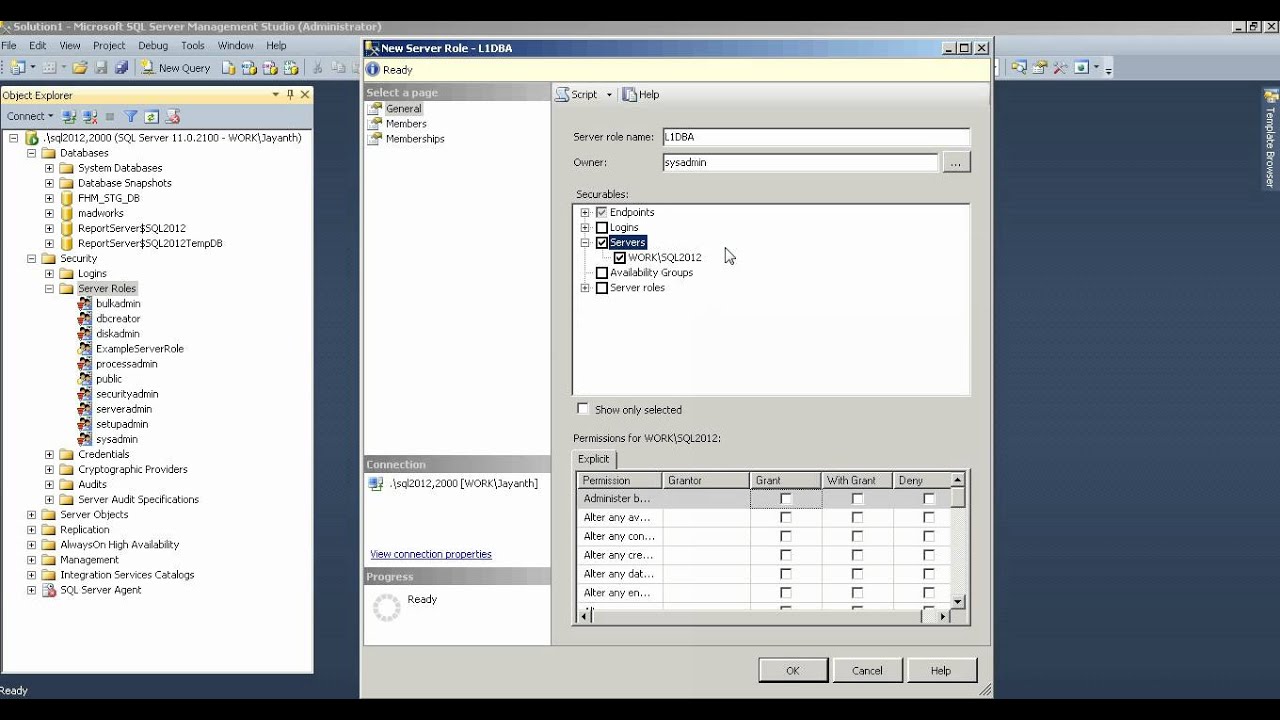This screenshot has height=720, width=1280.
Task: Open View connection properties link
Action: (x=431, y=554)
